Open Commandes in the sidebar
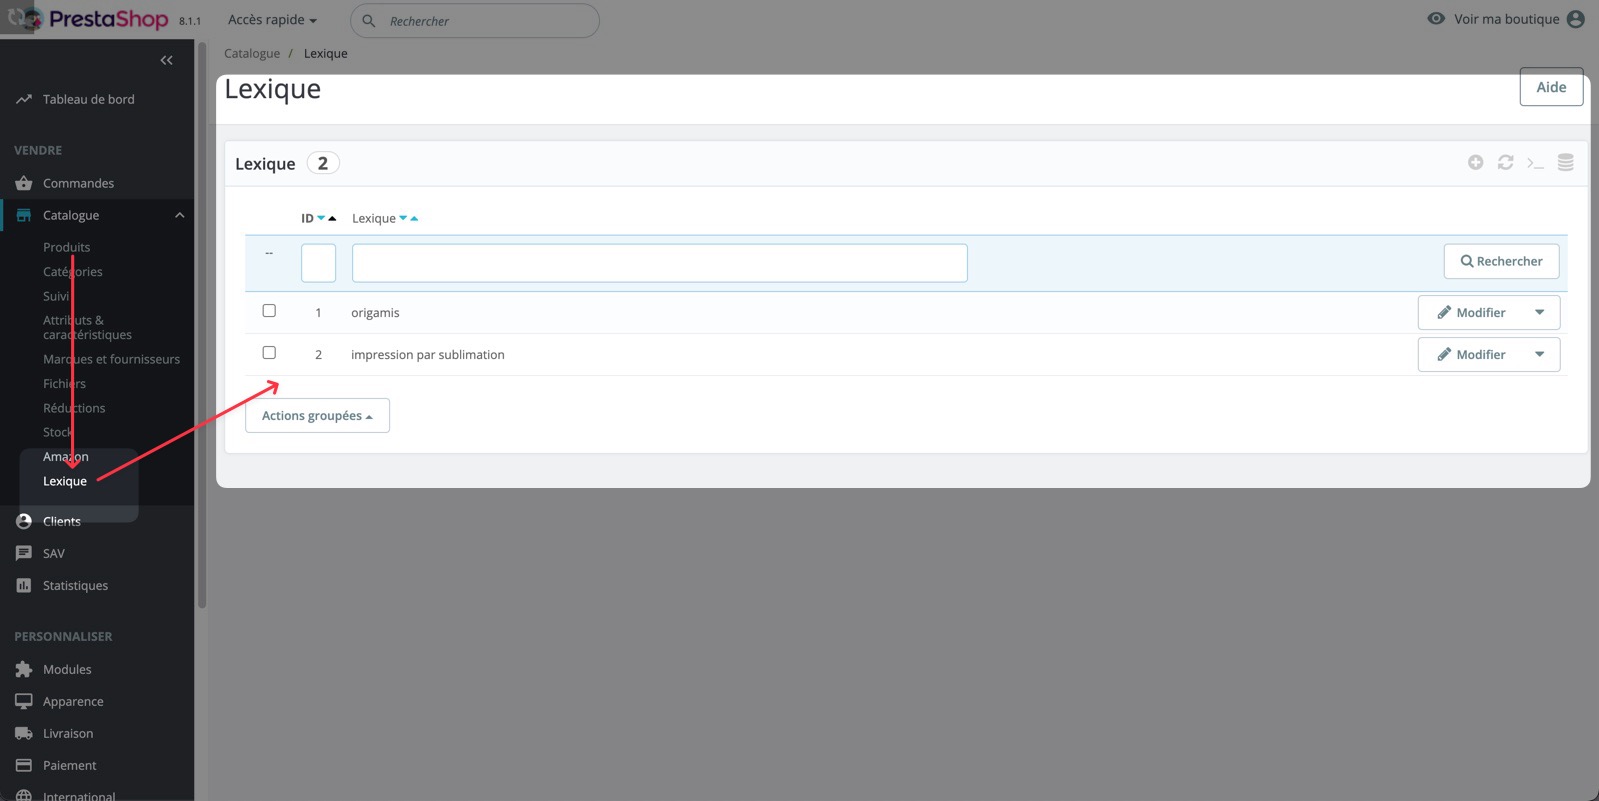Screen dimensions: 1599x801 point(78,183)
